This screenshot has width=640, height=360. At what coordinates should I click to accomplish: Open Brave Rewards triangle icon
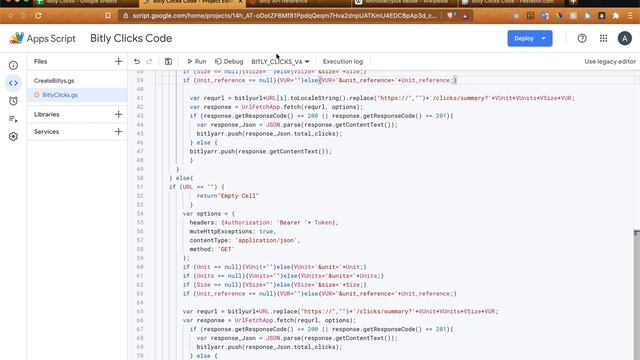point(466,16)
